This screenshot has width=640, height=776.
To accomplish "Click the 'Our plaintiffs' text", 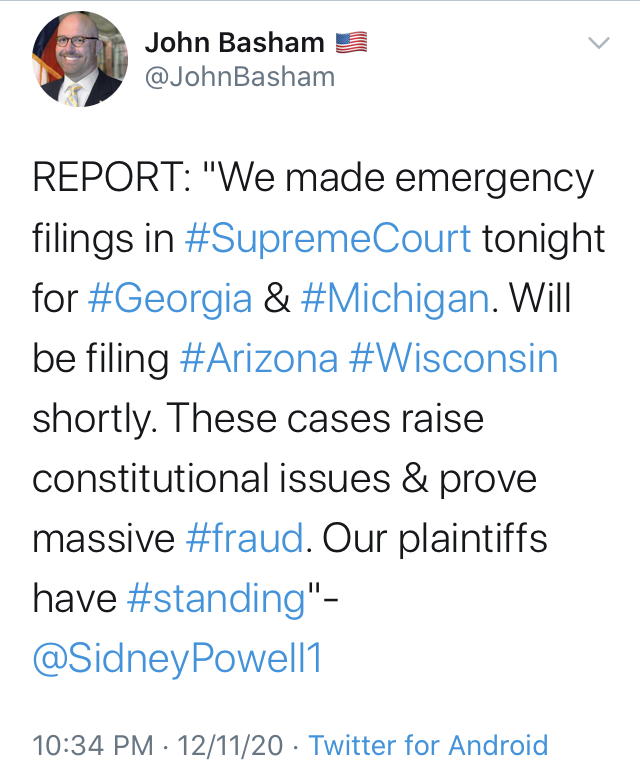I will (435, 538).
